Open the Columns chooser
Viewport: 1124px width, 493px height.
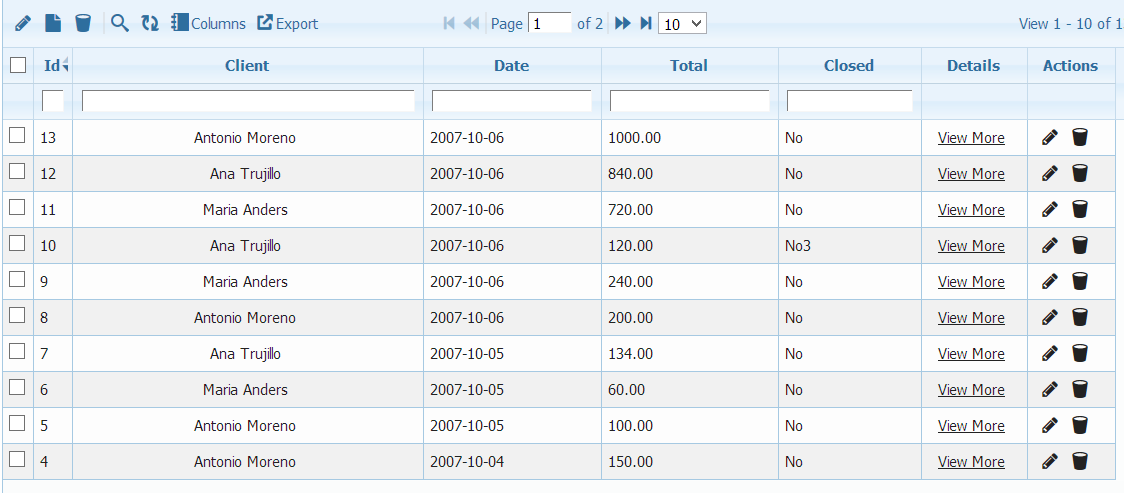[x=208, y=23]
